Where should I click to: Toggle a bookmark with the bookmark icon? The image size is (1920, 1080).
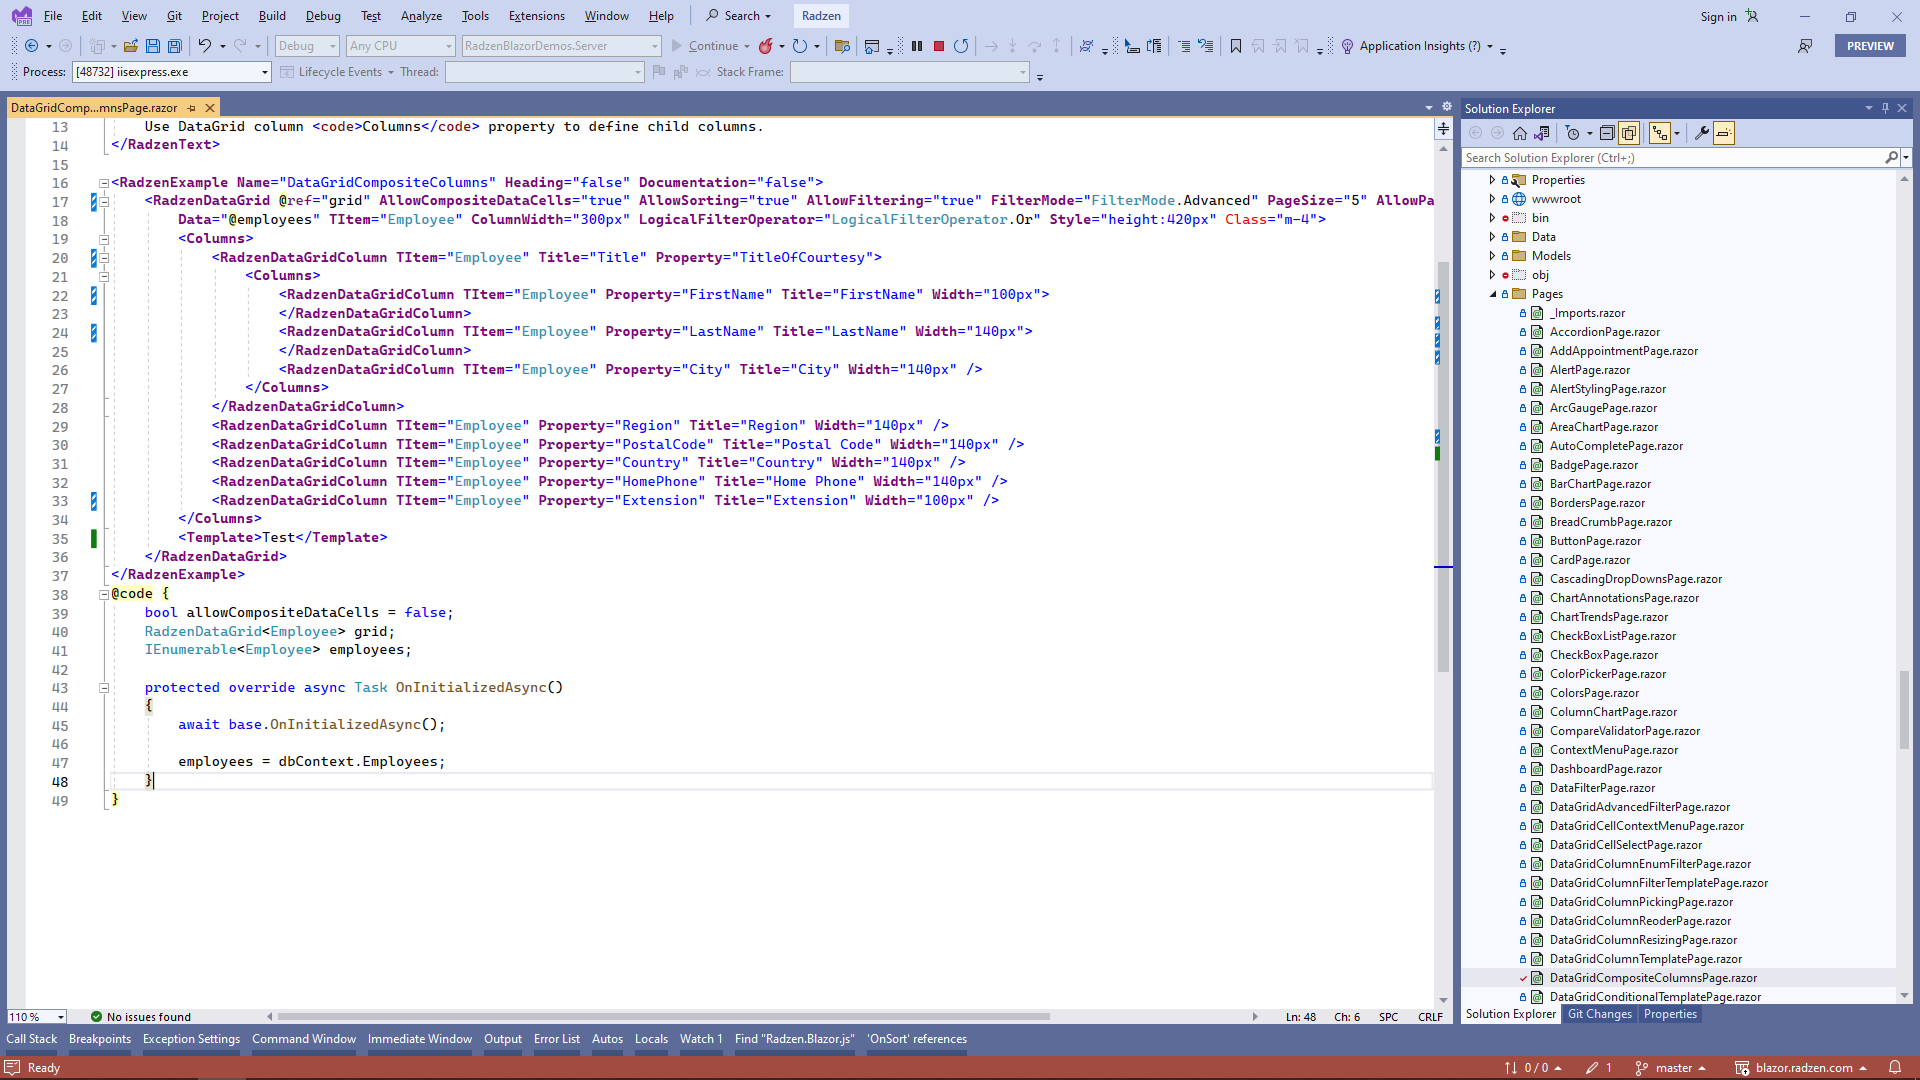(x=1236, y=46)
